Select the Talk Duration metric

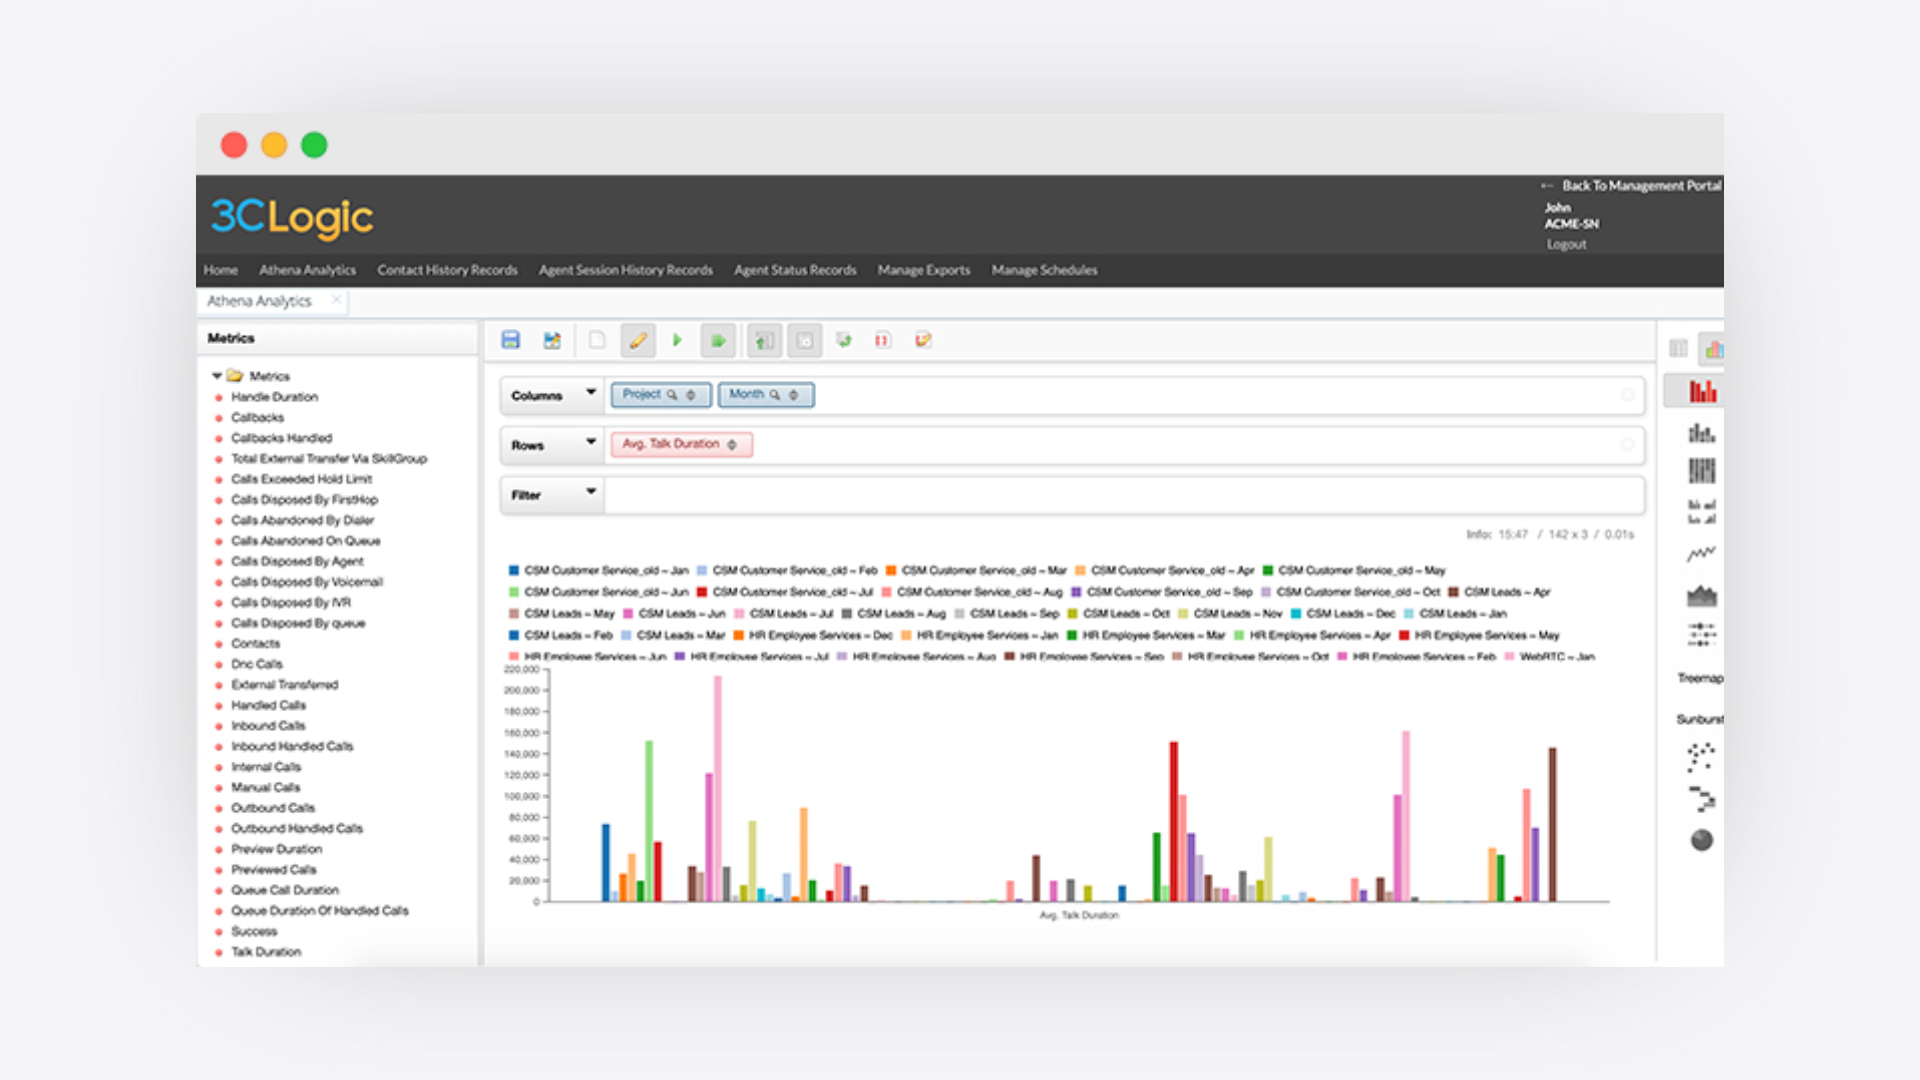pos(266,952)
